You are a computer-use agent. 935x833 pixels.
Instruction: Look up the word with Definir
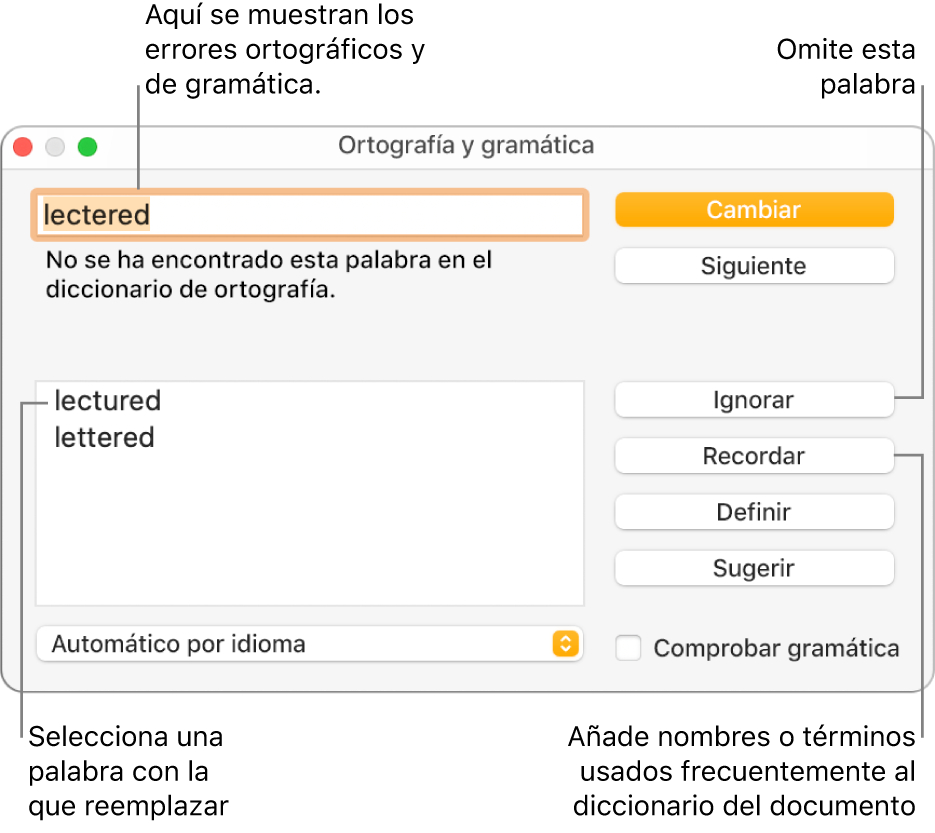(x=754, y=512)
